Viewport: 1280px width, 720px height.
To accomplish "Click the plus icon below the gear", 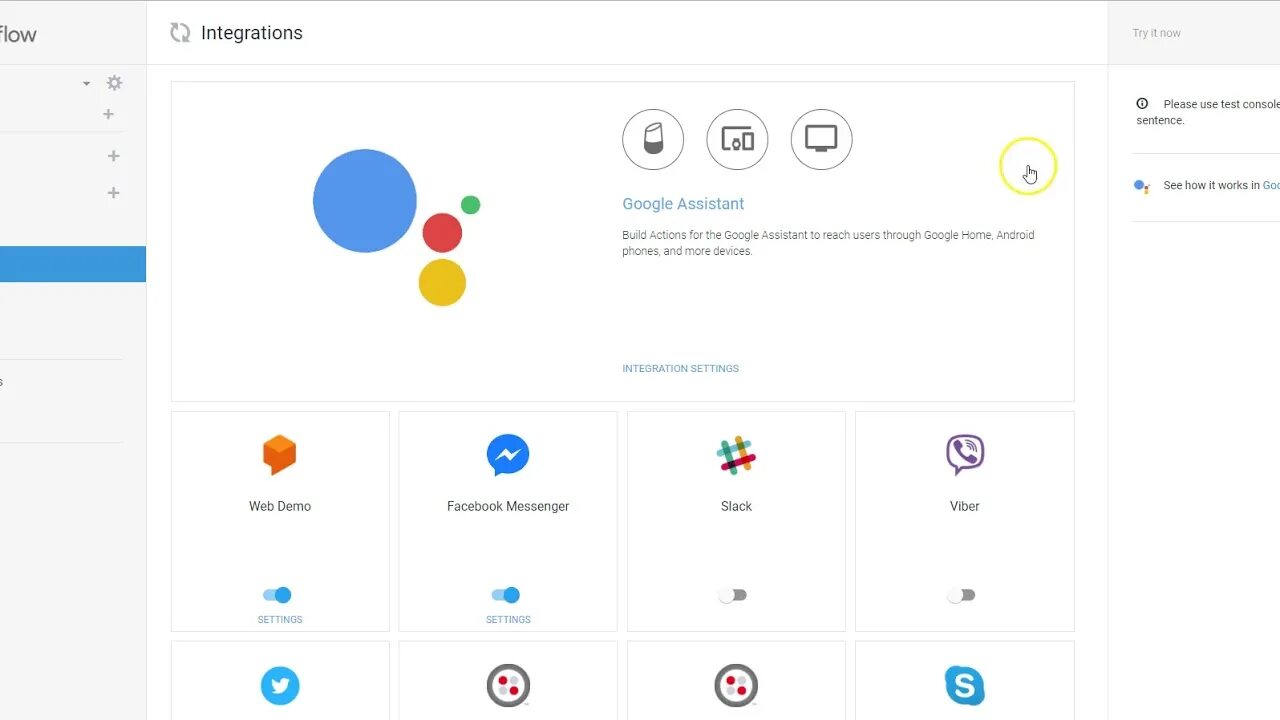I will click(x=108, y=114).
